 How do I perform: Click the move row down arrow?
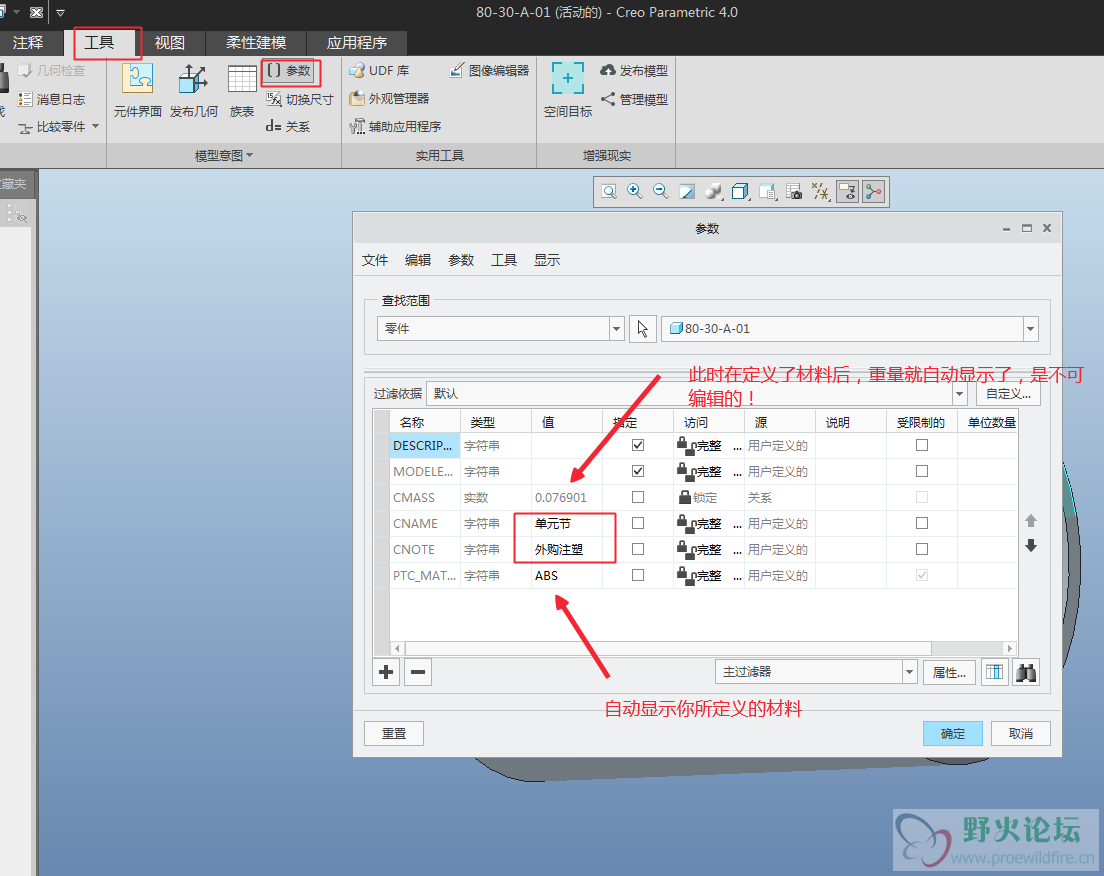(1031, 546)
